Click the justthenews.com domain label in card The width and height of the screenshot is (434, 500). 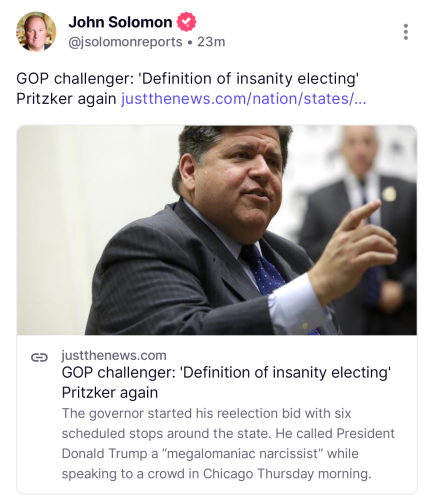click(x=114, y=356)
